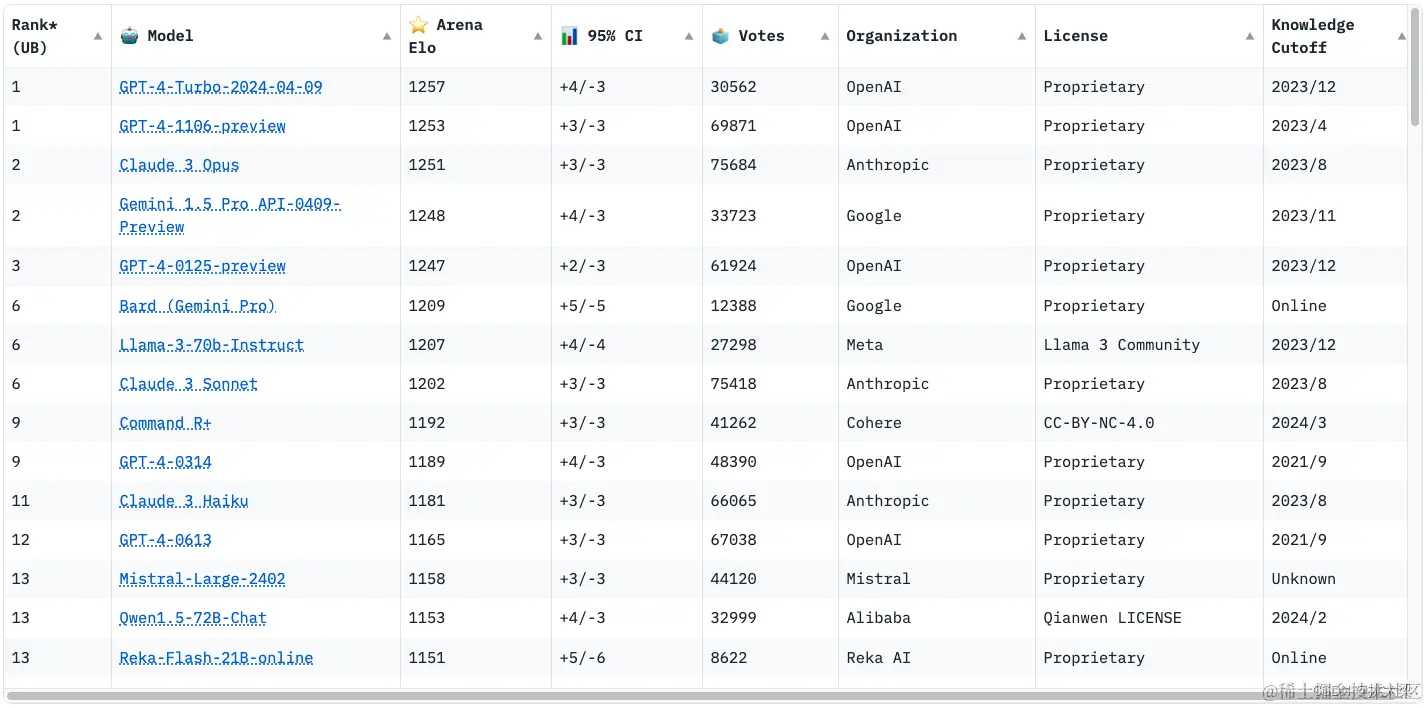Sort table by Rank (UB) column arrow

(98, 36)
